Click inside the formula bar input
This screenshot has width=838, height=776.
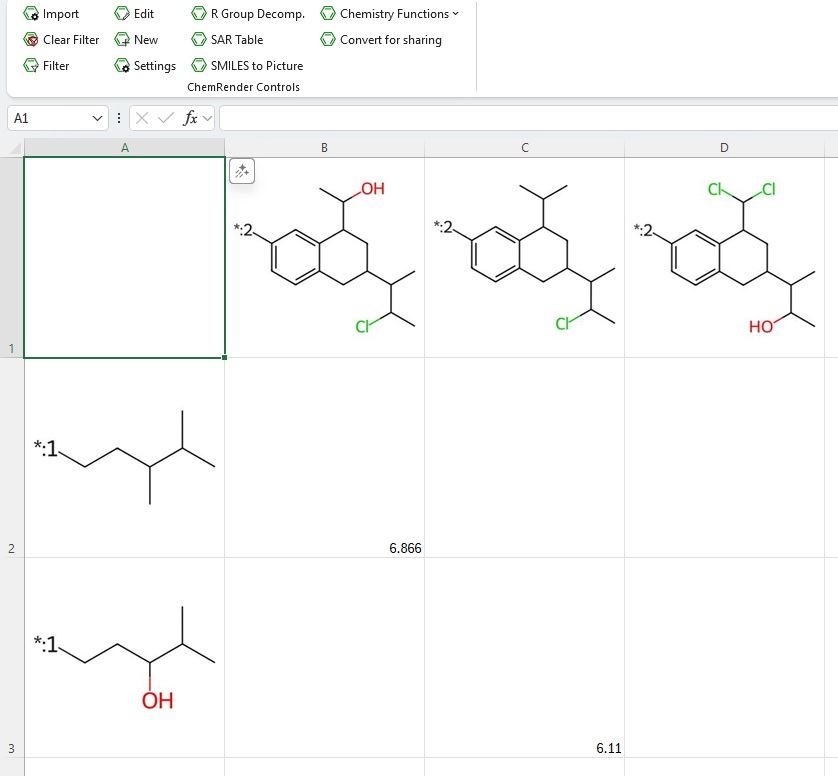tap(520, 118)
